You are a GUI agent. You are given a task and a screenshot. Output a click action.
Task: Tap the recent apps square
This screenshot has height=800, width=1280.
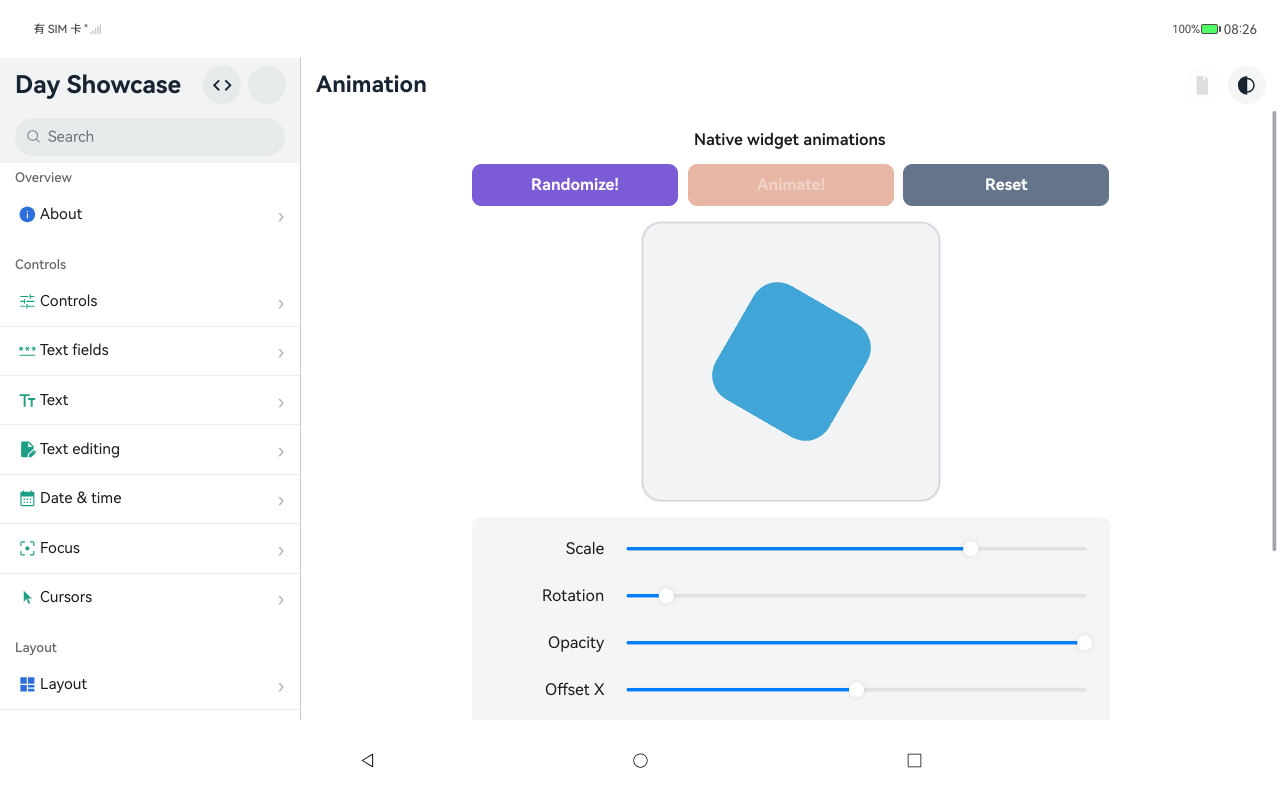coord(914,760)
